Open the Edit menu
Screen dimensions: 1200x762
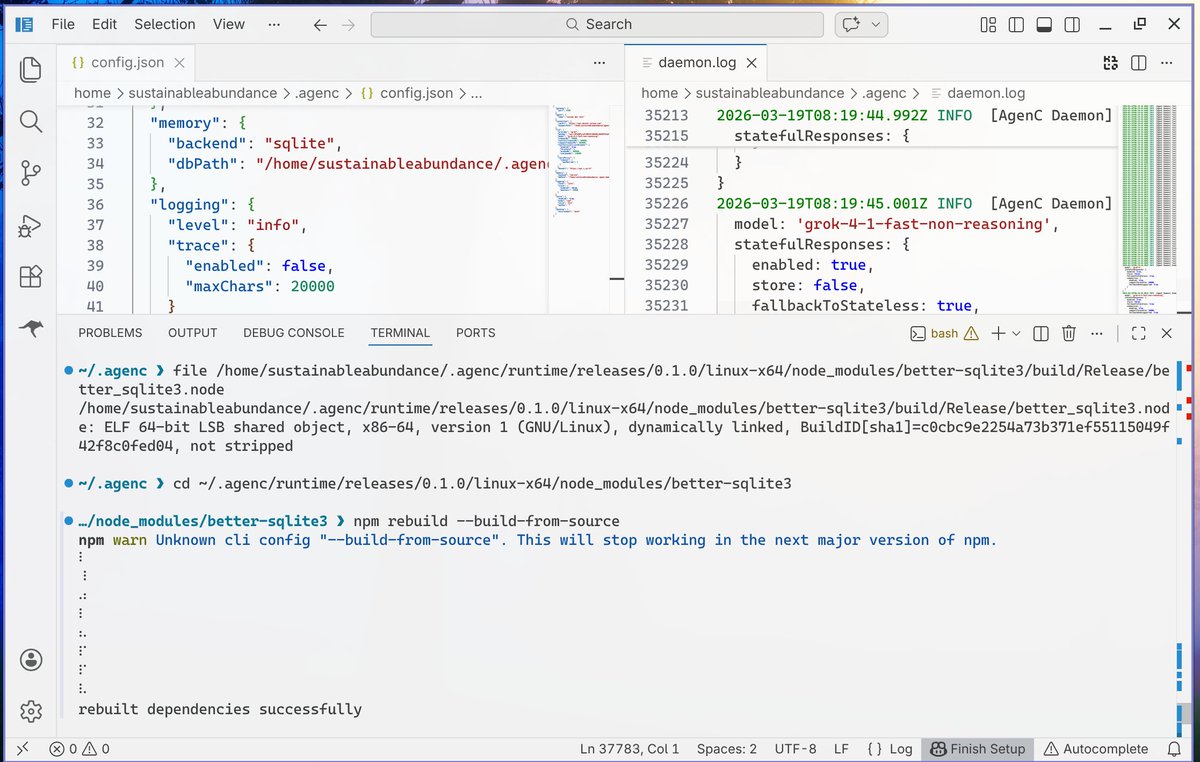pyautogui.click(x=104, y=24)
